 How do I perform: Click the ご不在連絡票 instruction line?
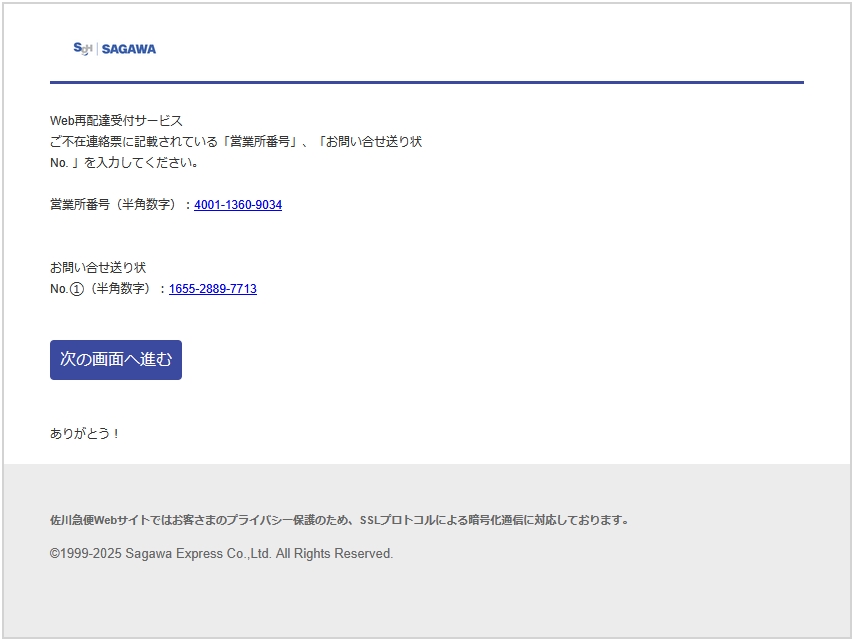tap(236, 142)
